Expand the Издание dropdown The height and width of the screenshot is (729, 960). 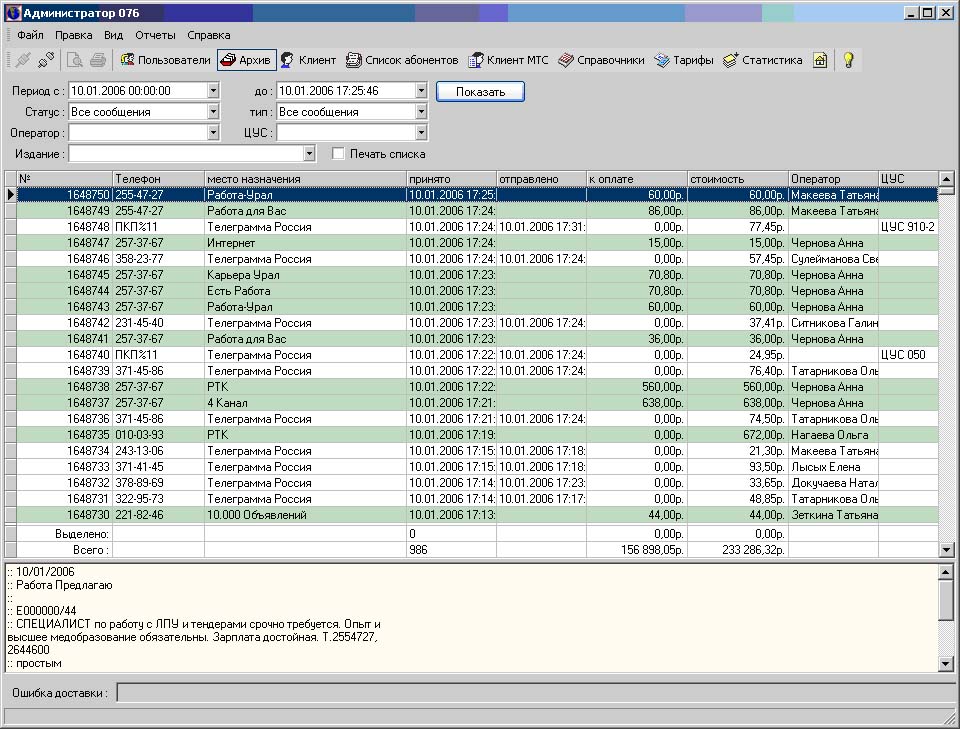point(309,154)
